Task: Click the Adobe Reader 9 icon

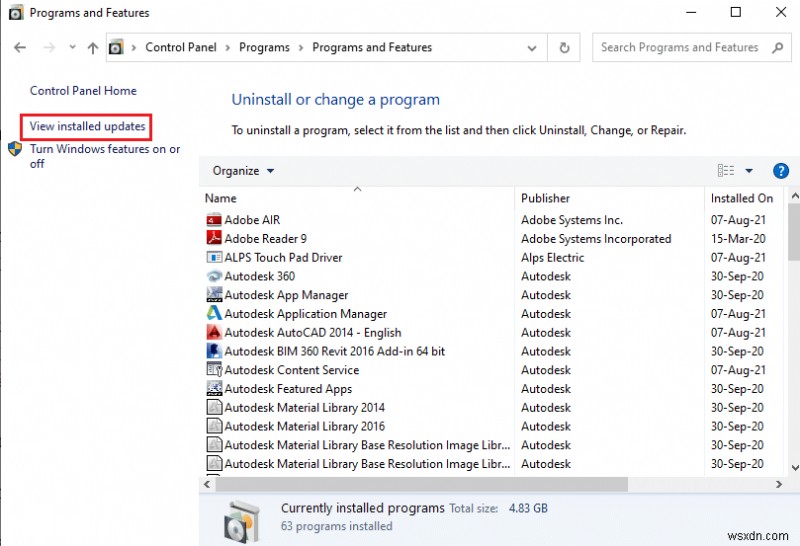Action: point(214,238)
